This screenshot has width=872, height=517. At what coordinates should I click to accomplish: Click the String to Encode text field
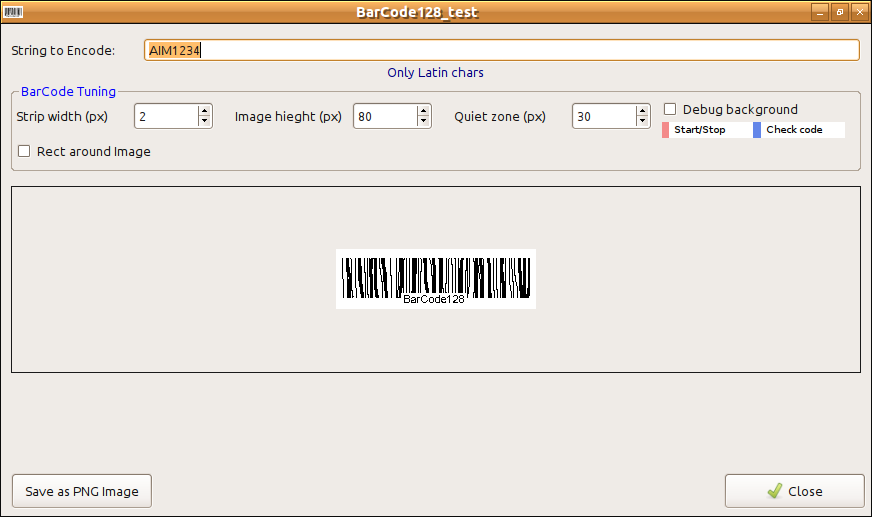point(500,50)
